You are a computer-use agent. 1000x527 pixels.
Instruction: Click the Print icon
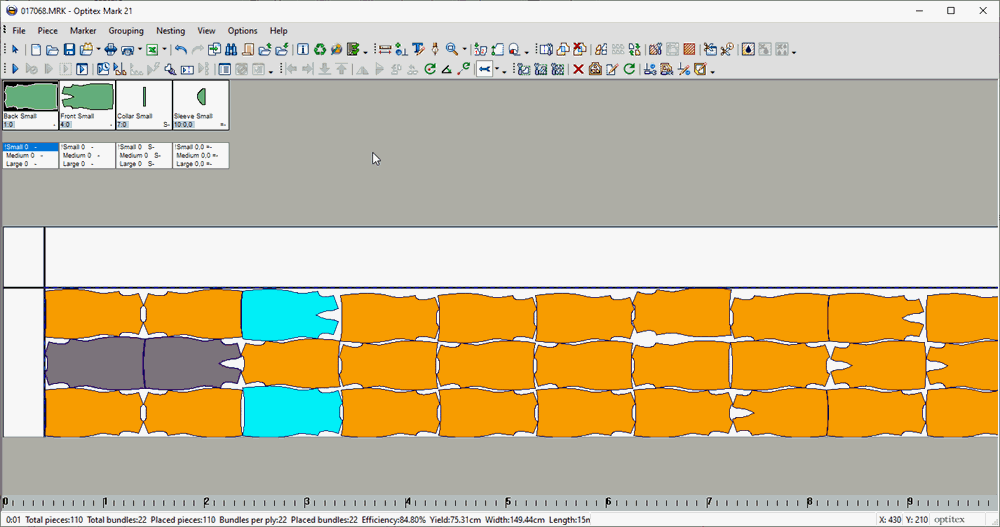[111, 49]
